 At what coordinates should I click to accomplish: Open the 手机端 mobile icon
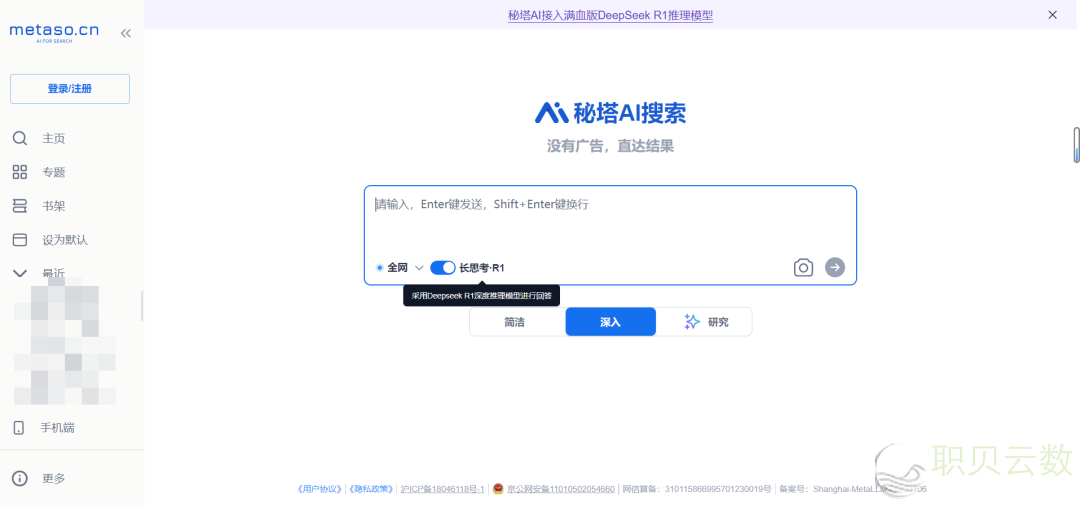pyautogui.click(x=19, y=428)
